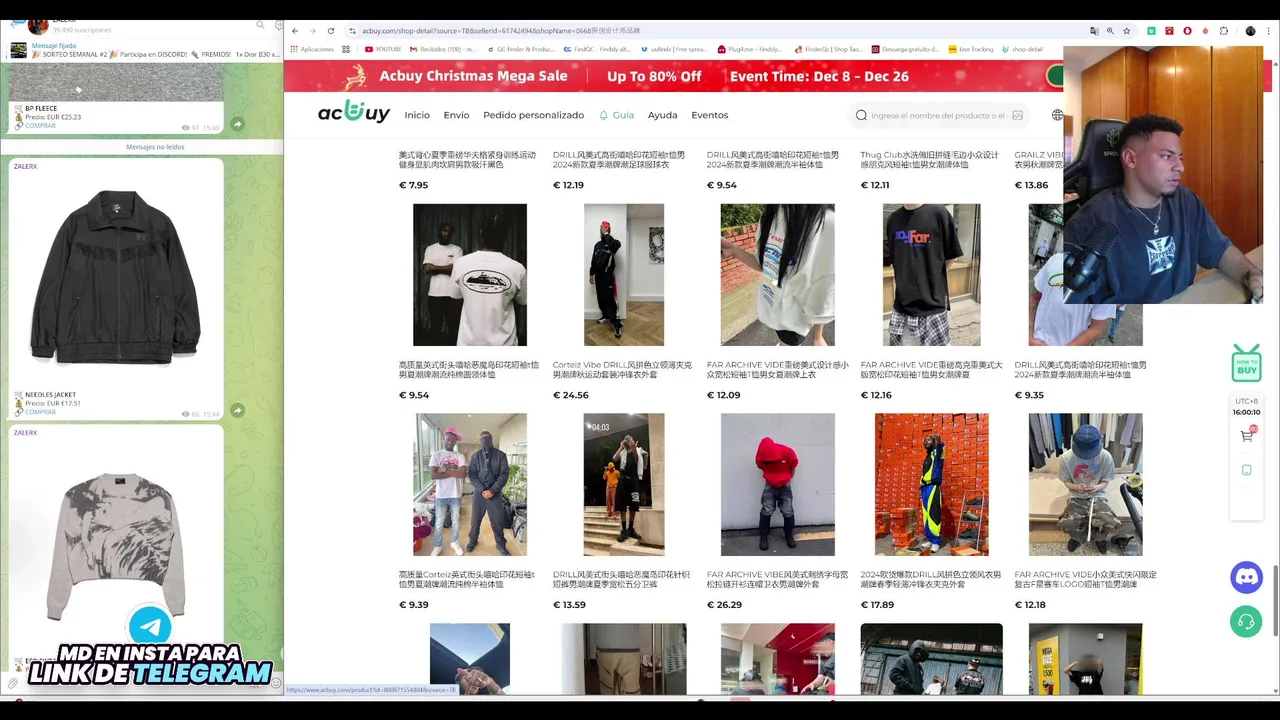Click COMPRAR link under NEEDLES JACKET
1280x720 pixels.
[40, 412]
